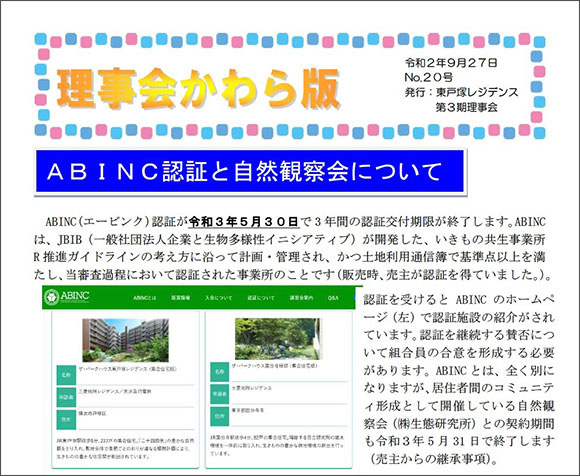Click the 名称 label in the left card

(x=66, y=375)
